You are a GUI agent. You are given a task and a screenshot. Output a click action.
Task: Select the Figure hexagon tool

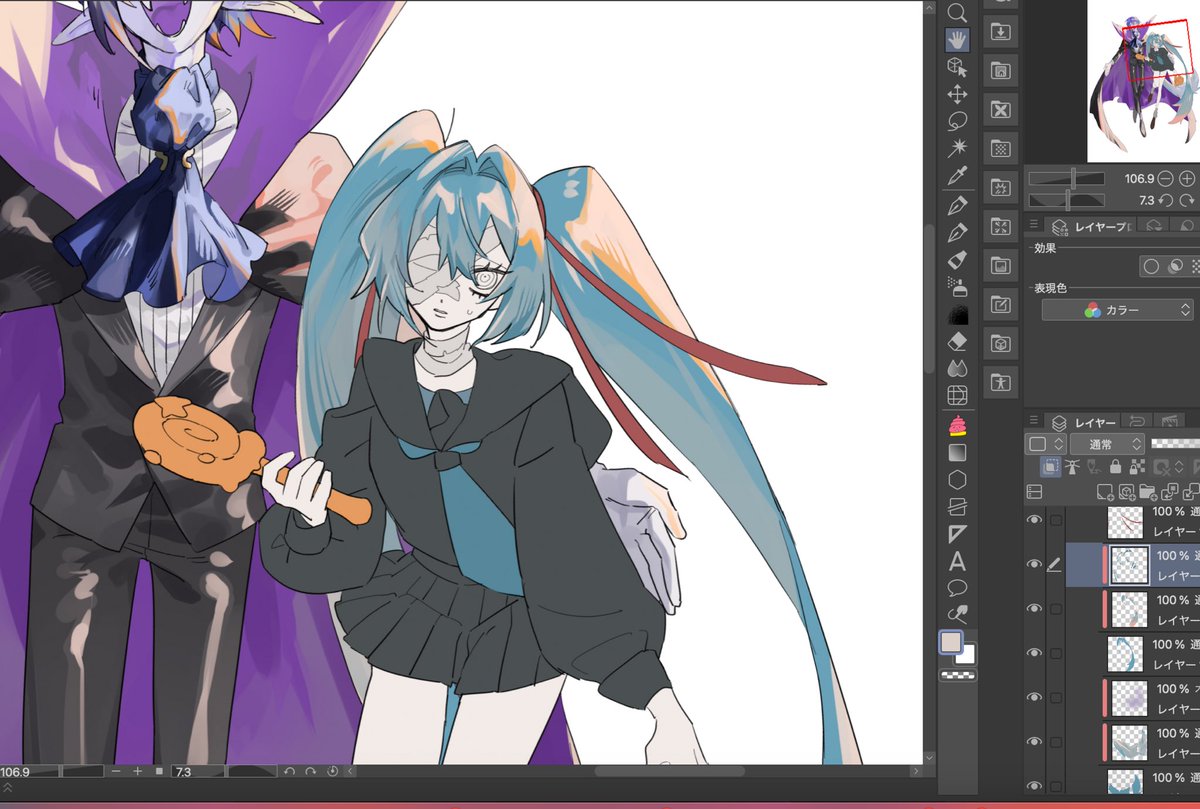coord(957,480)
